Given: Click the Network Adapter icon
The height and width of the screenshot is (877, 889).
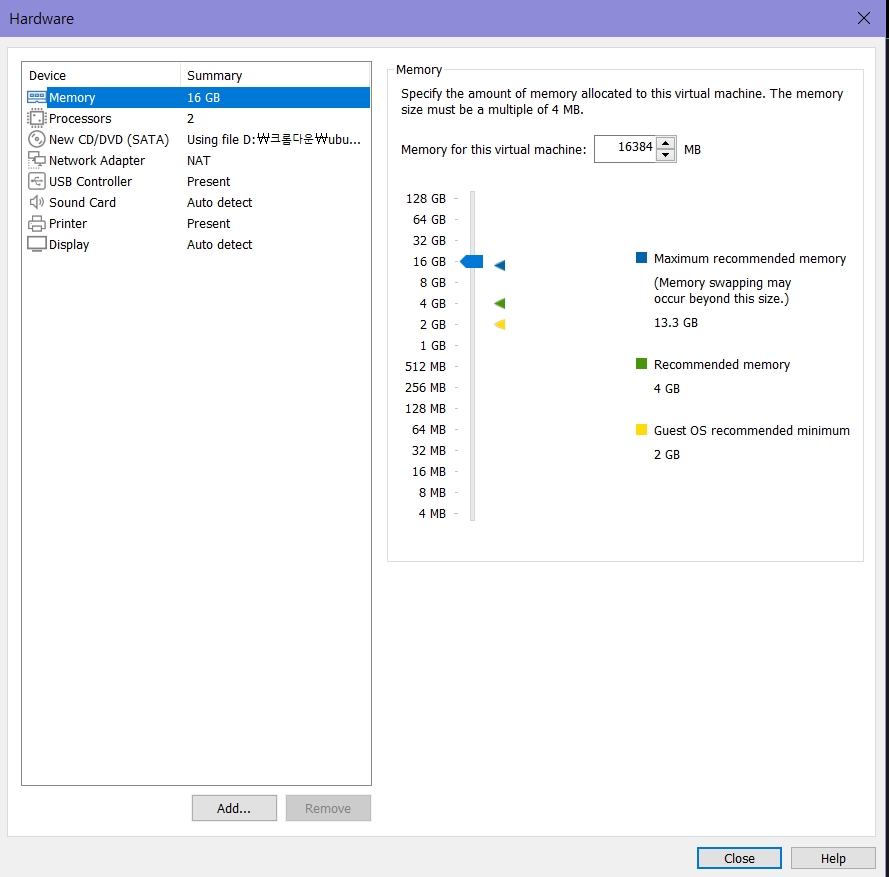Looking at the screenshot, I should (37, 160).
